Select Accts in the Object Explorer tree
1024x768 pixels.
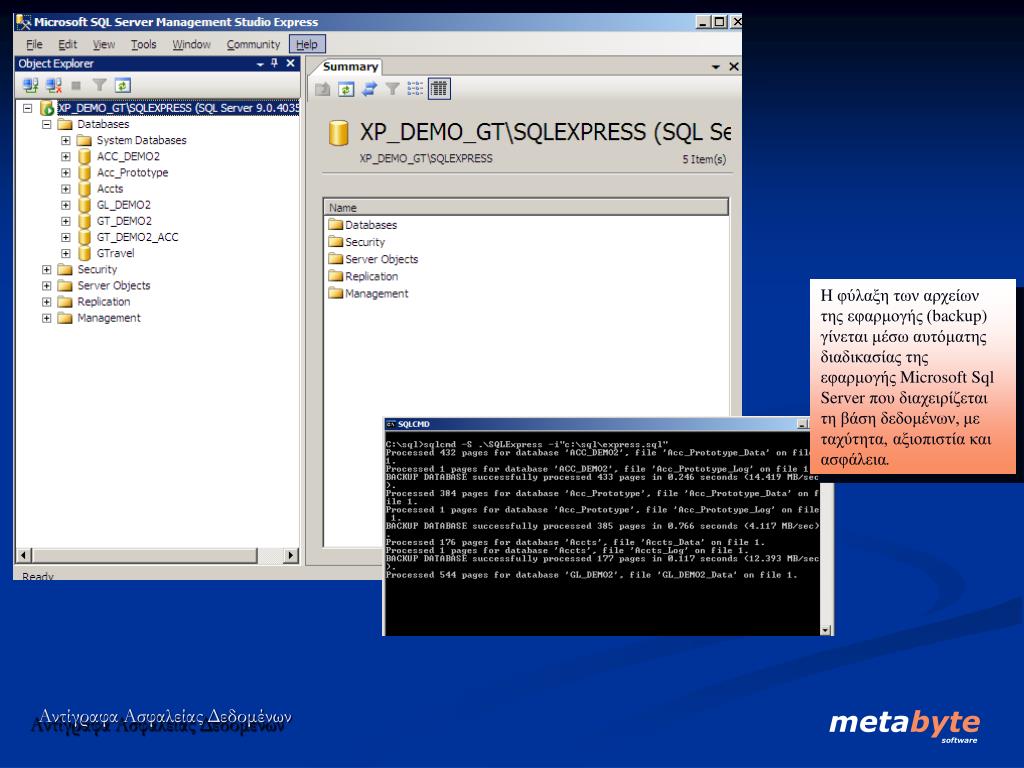point(110,189)
